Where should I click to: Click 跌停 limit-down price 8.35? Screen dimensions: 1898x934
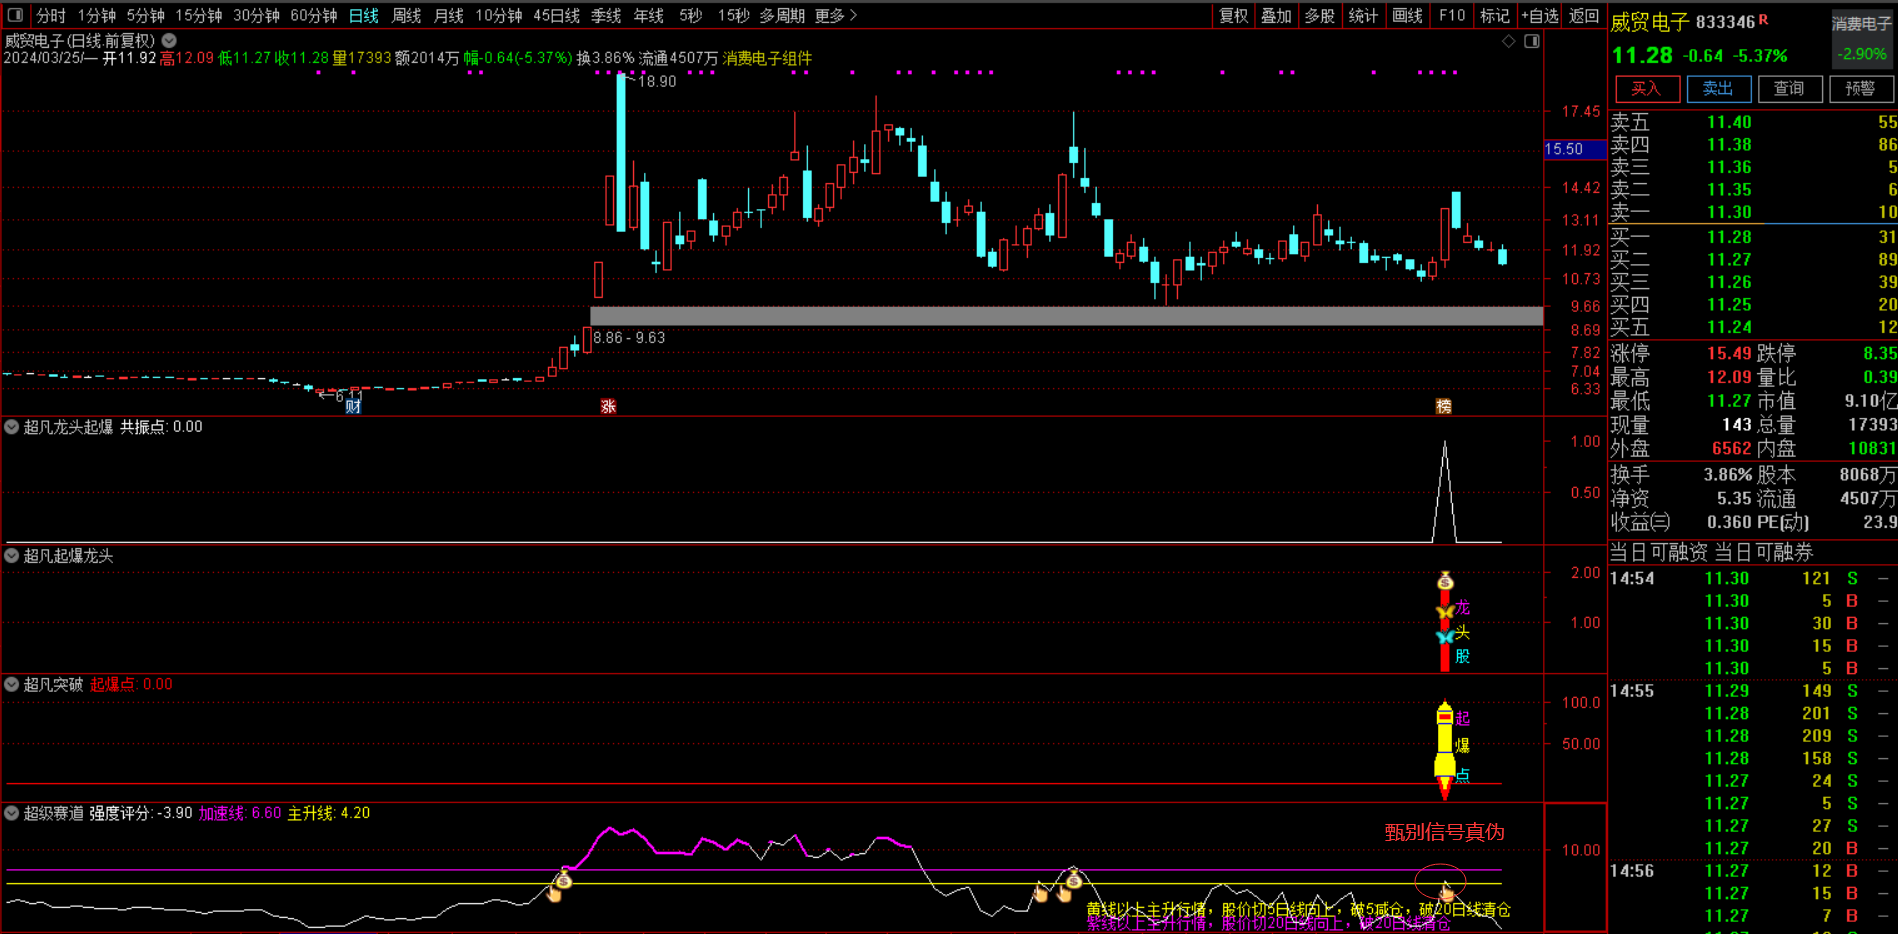(x=1880, y=353)
